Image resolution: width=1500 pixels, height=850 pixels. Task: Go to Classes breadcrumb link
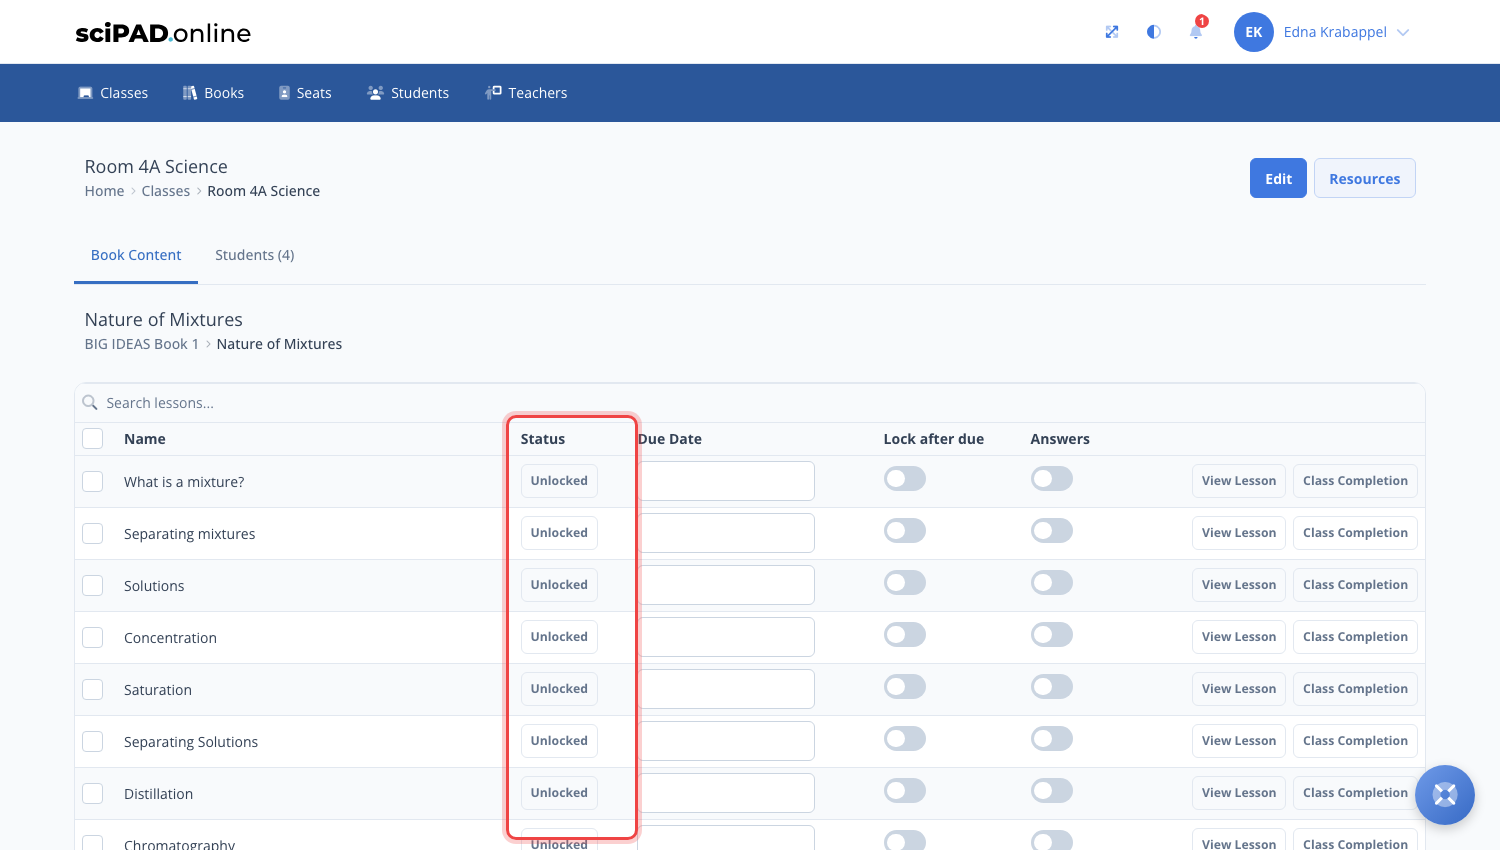tap(166, 191)
